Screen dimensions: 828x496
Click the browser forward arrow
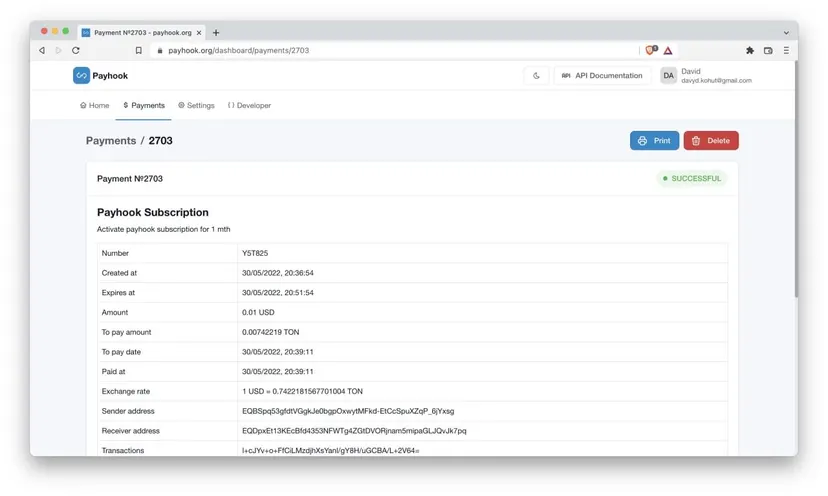59,50
